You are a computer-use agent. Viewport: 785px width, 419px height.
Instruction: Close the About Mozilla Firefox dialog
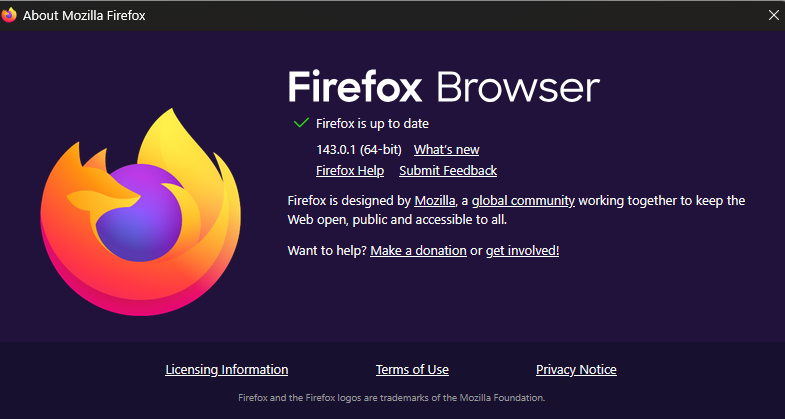pyautogui.click(x=772, y=14)
